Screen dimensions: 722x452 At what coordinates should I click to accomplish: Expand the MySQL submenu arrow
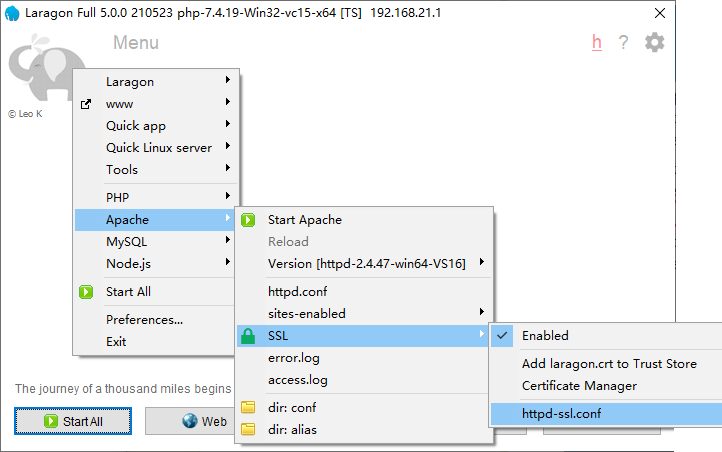[227, 240]
